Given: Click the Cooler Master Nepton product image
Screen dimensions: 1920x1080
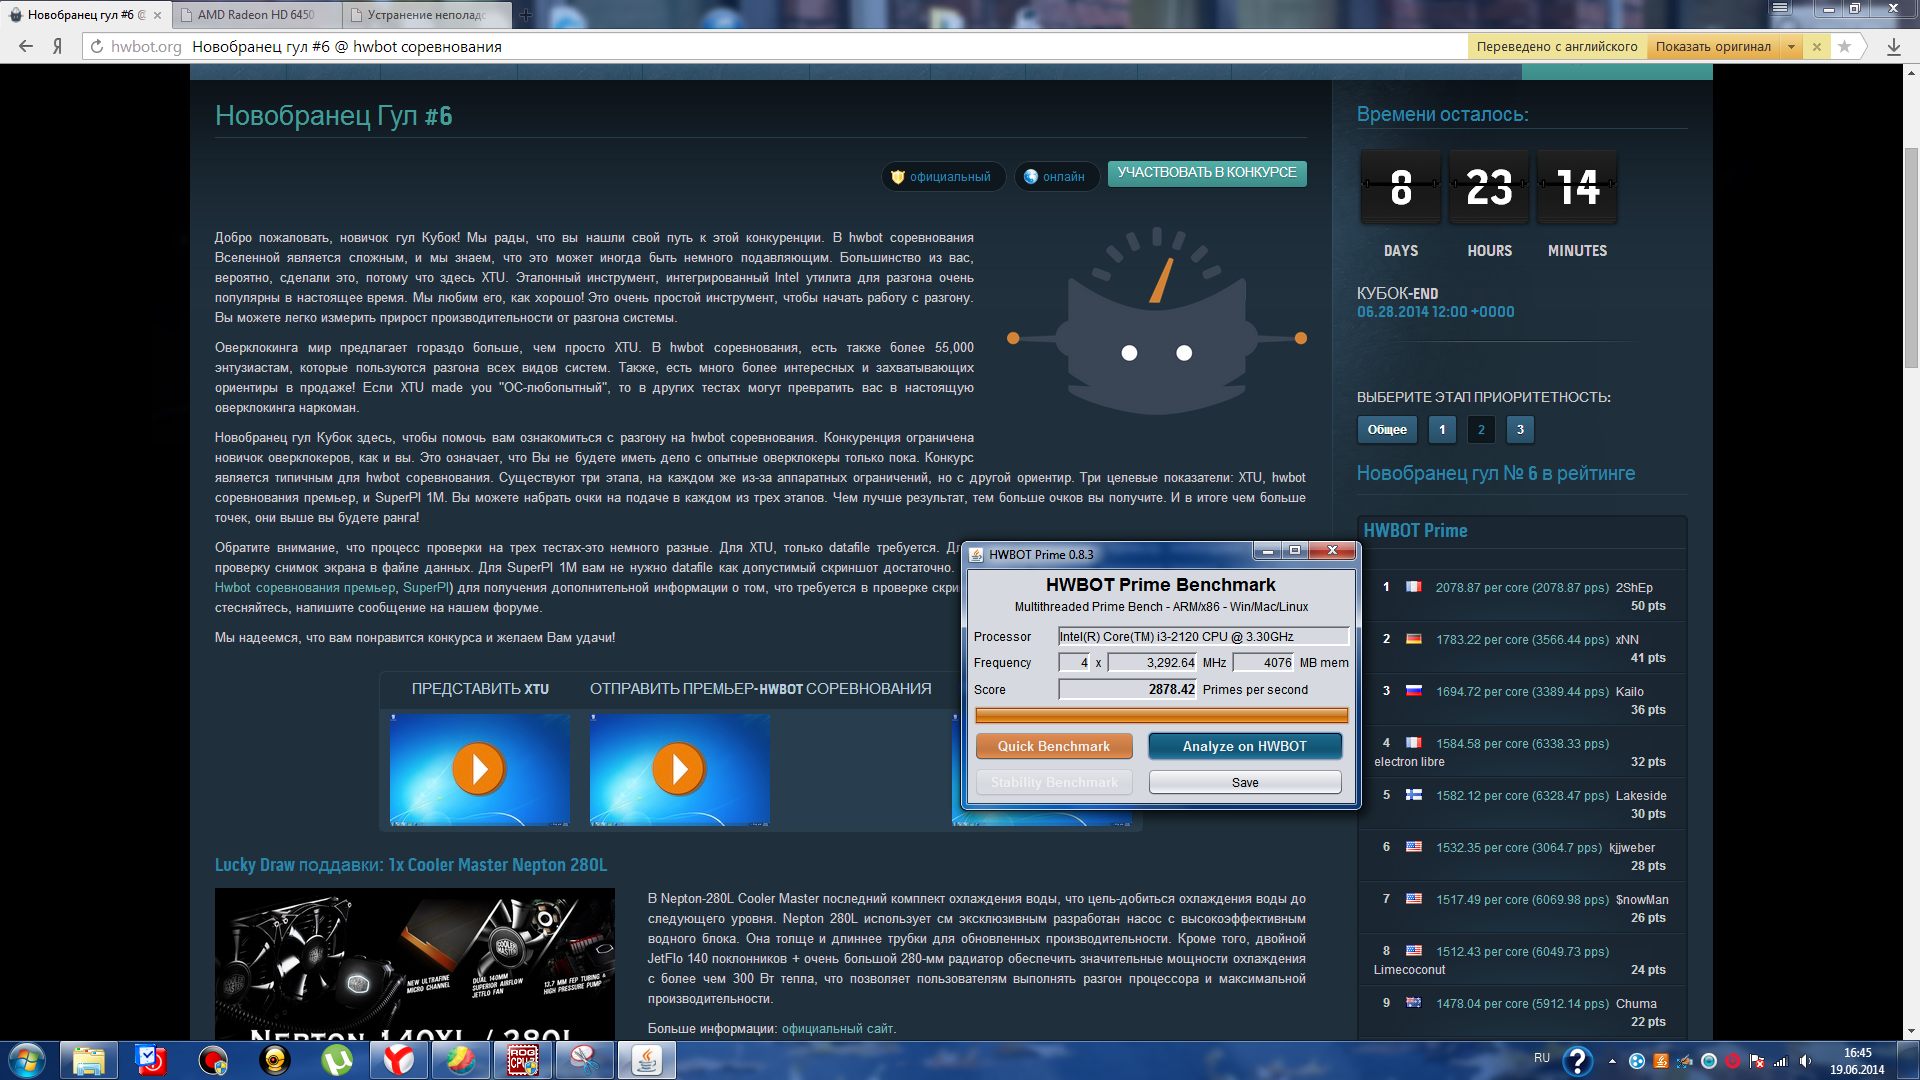Looking at the screenshot, I should (414, 964).
